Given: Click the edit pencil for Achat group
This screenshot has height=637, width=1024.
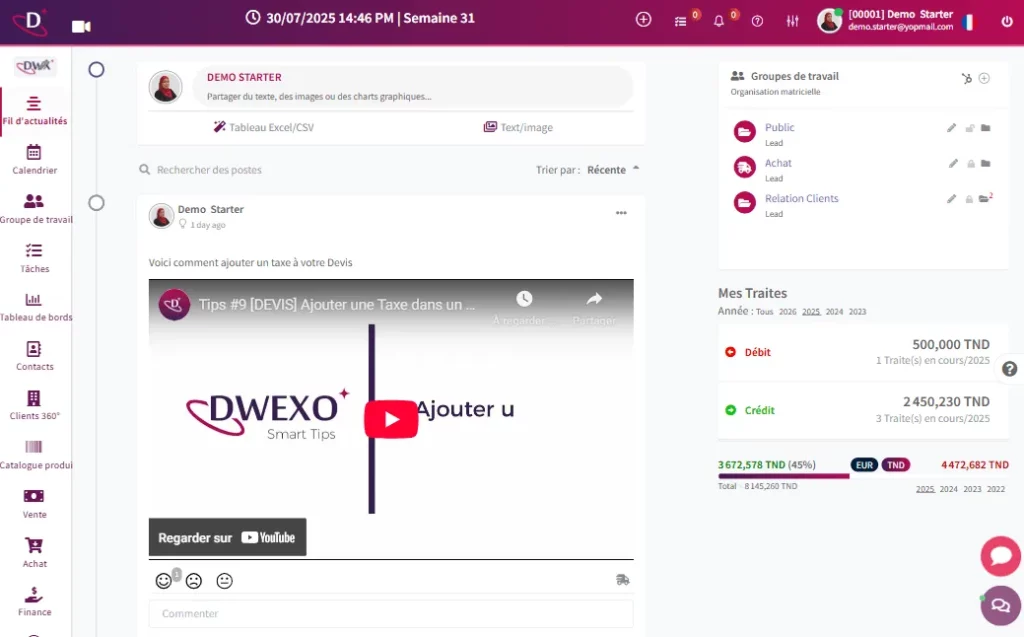Looking at the screenshot, I should [951, 163].
